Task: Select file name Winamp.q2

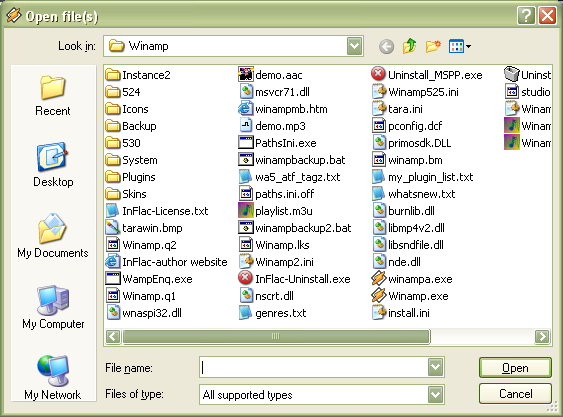Action: click(x=149, y=245)
